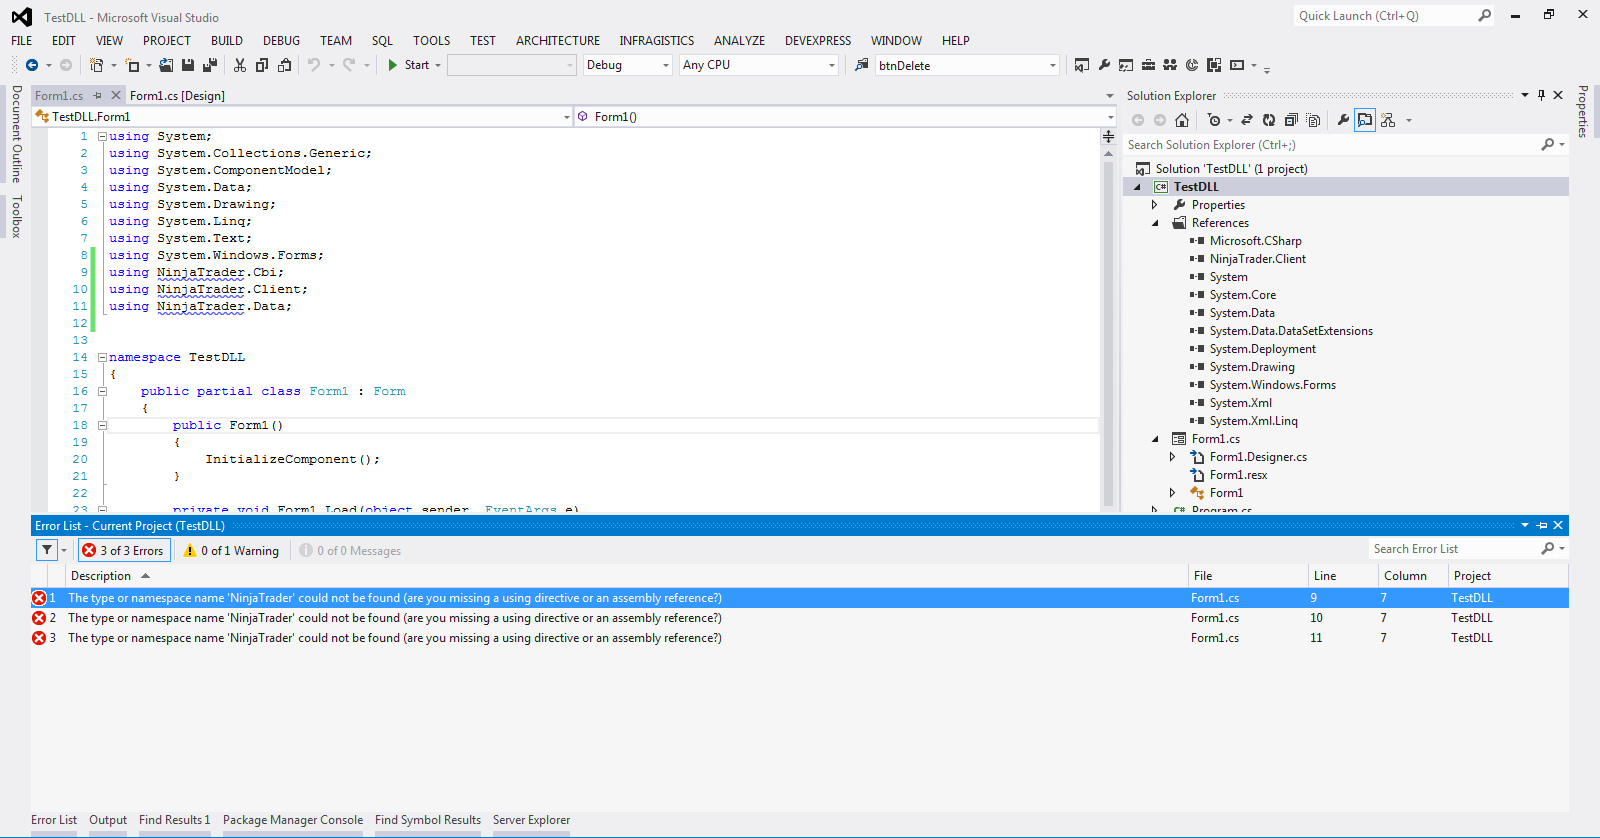Select error row for line 10
The height and width of the screenshot is (838, 1600).
[799, 618]
